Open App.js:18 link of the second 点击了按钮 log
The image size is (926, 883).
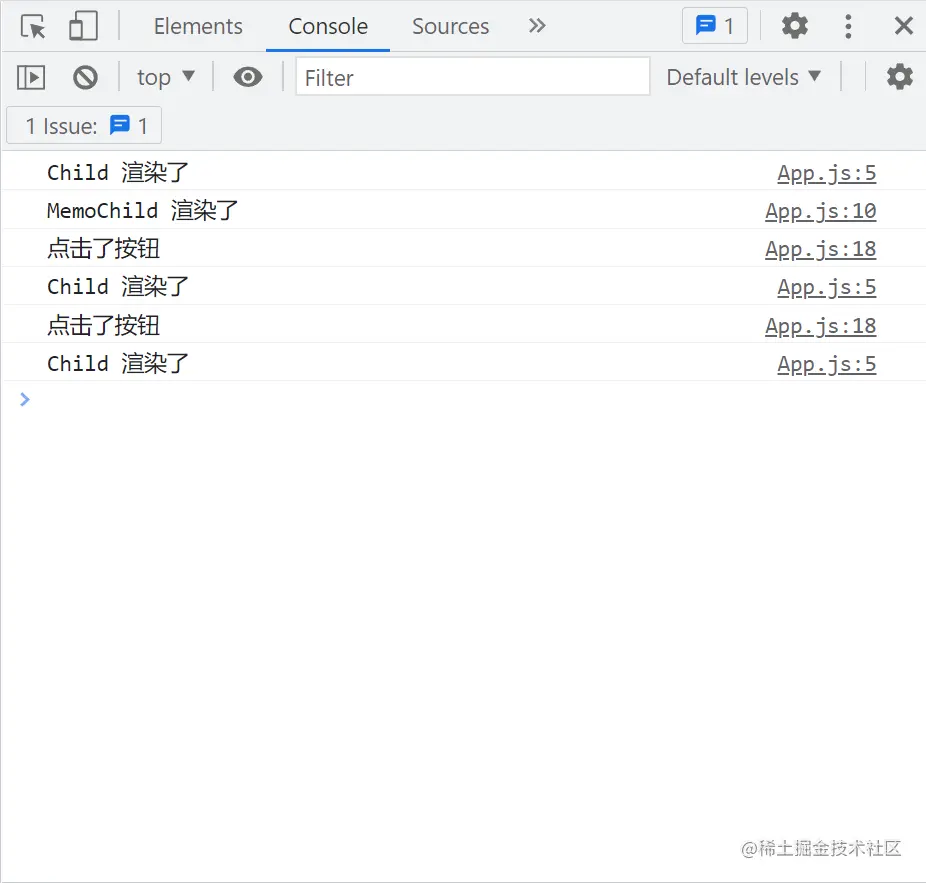[x=820, y=326]
